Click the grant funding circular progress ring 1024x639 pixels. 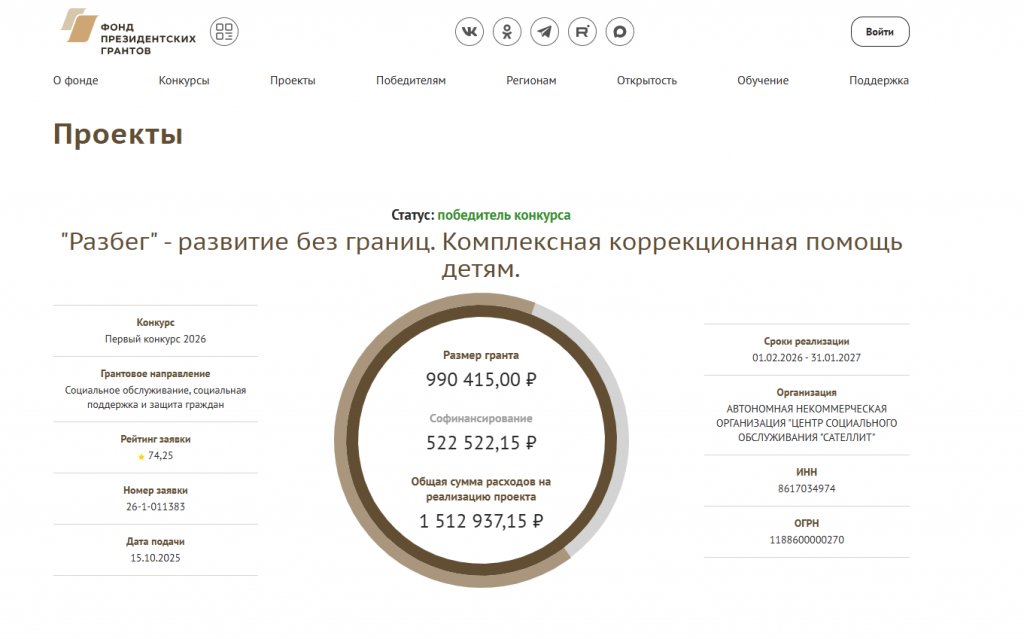click(x=343, y=440)
